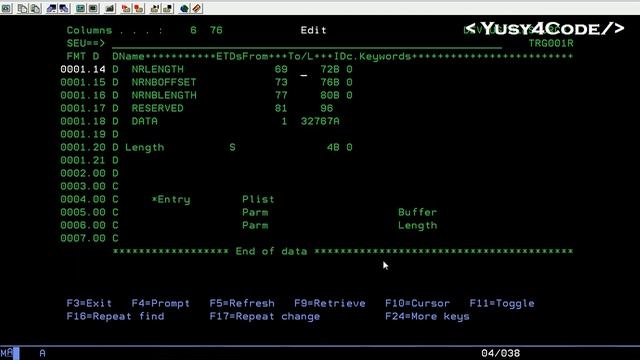Click F10=Cursor function key label
Viewport: 640px width, 360px height.
point(418,303)
